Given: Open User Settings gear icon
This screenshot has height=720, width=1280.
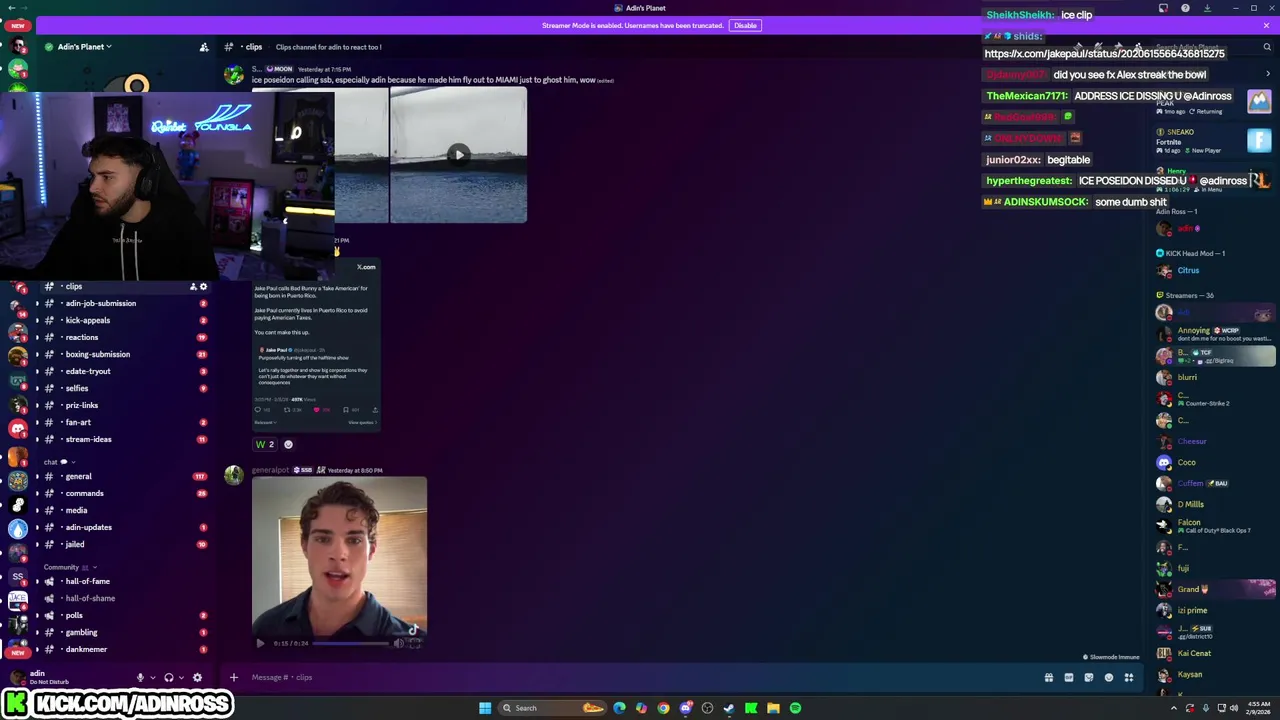Looking at the screenshot, I should point(197,677).
